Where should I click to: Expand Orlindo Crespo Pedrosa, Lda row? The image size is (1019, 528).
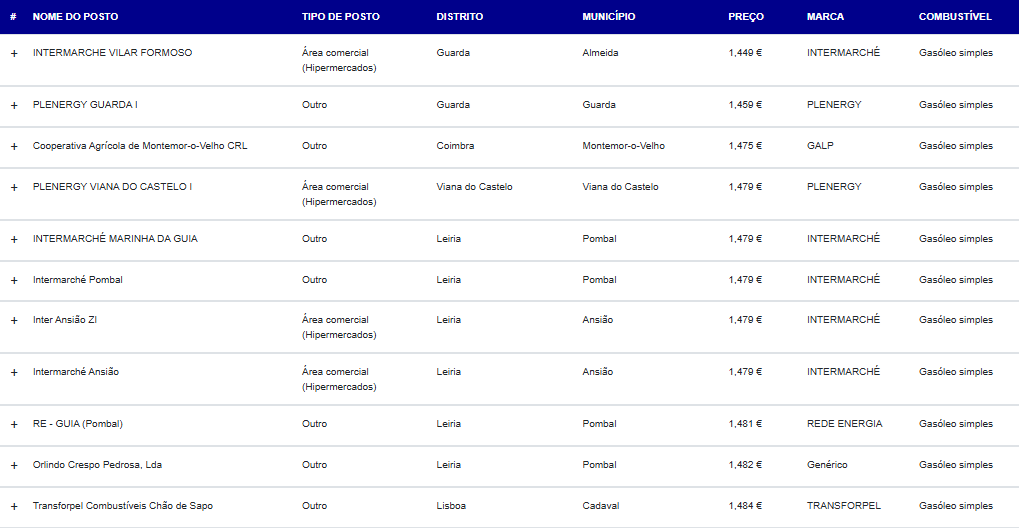click(14, 465)
